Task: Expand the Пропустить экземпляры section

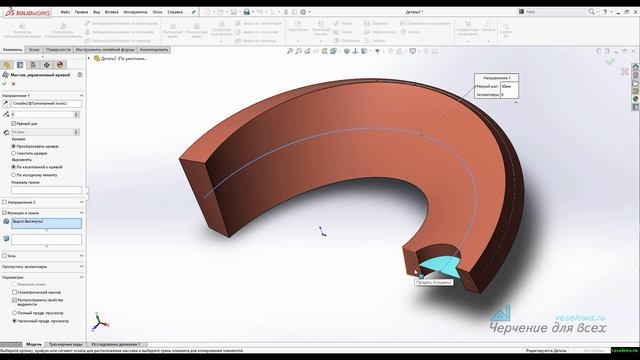Action: (81, 267)
